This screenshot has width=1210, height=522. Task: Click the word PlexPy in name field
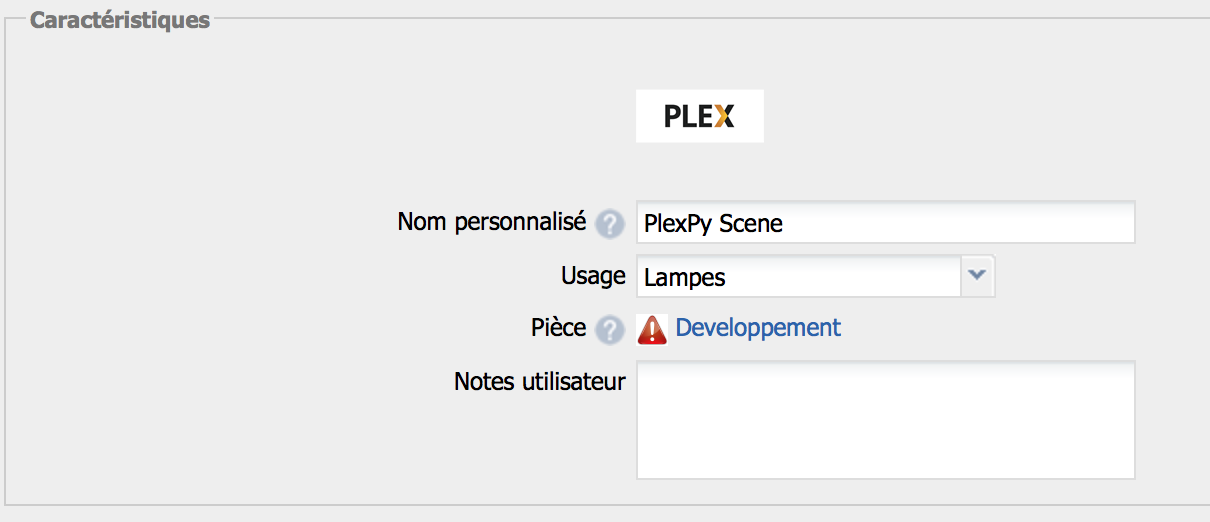pyautogui.click(x=679, y=224)
